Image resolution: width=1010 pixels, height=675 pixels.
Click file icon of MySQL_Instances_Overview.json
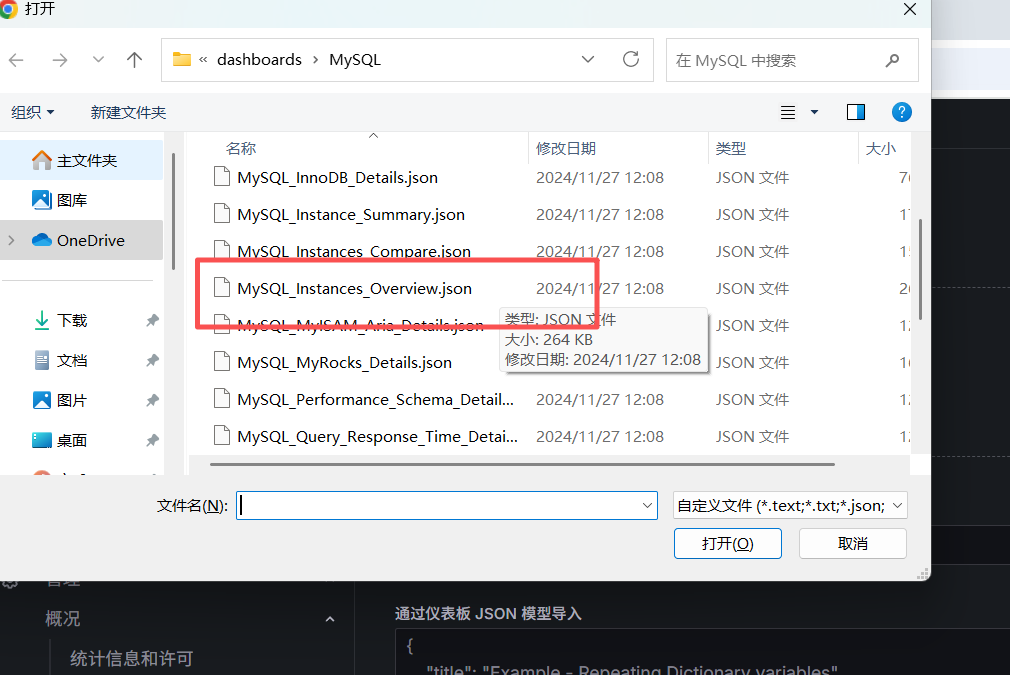point(222,287)
